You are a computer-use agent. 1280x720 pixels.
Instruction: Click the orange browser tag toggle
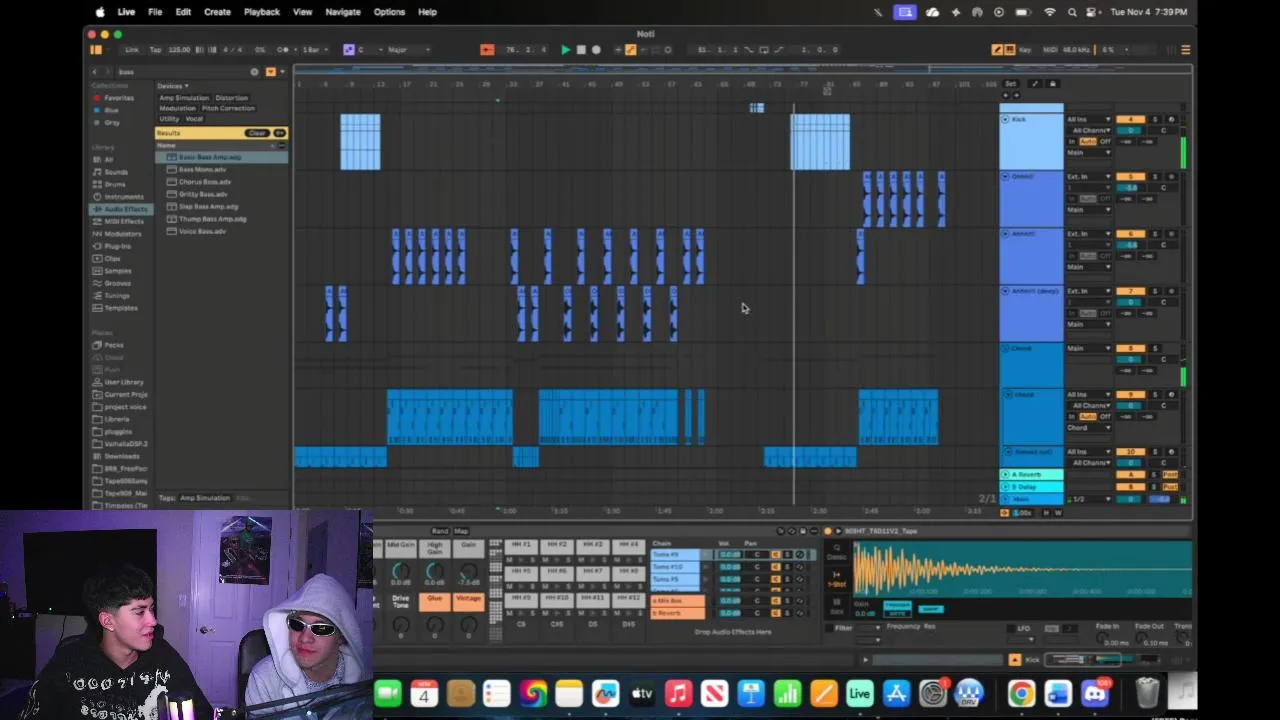point(270,72)
